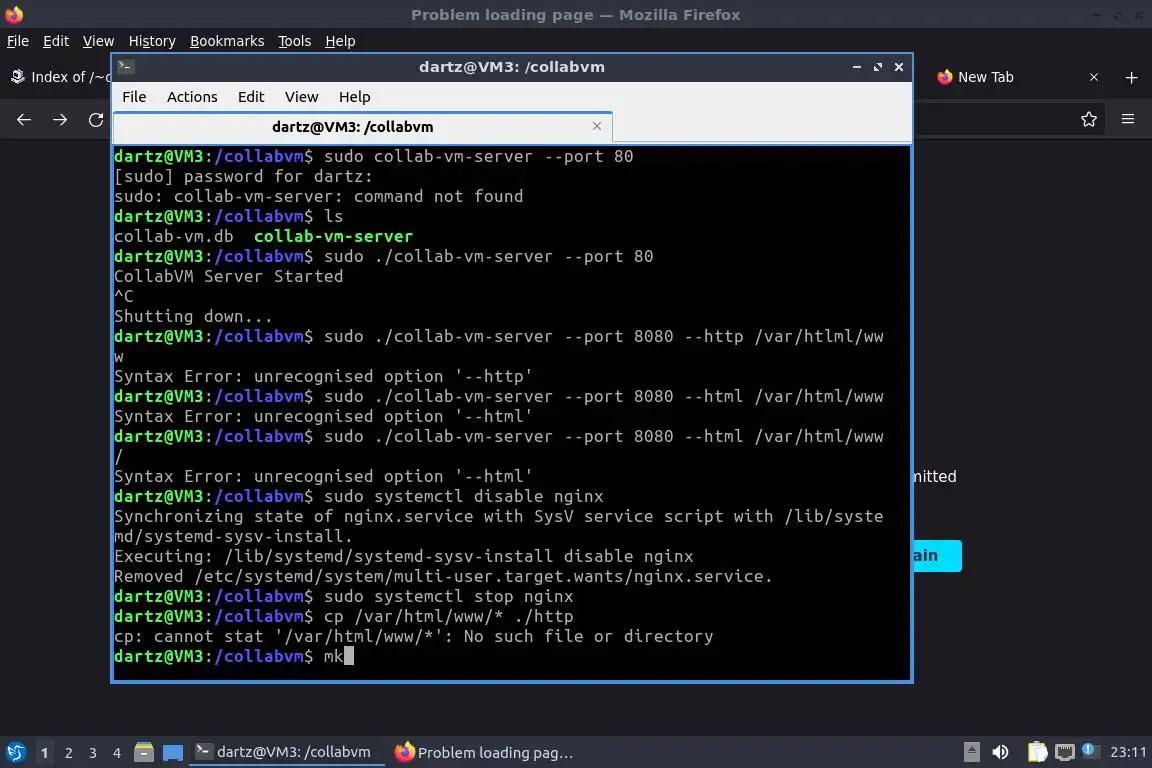This screenshot has height=768, width=1152.
Task: Open the terminal Edit menu
Action: click(251, 97)
